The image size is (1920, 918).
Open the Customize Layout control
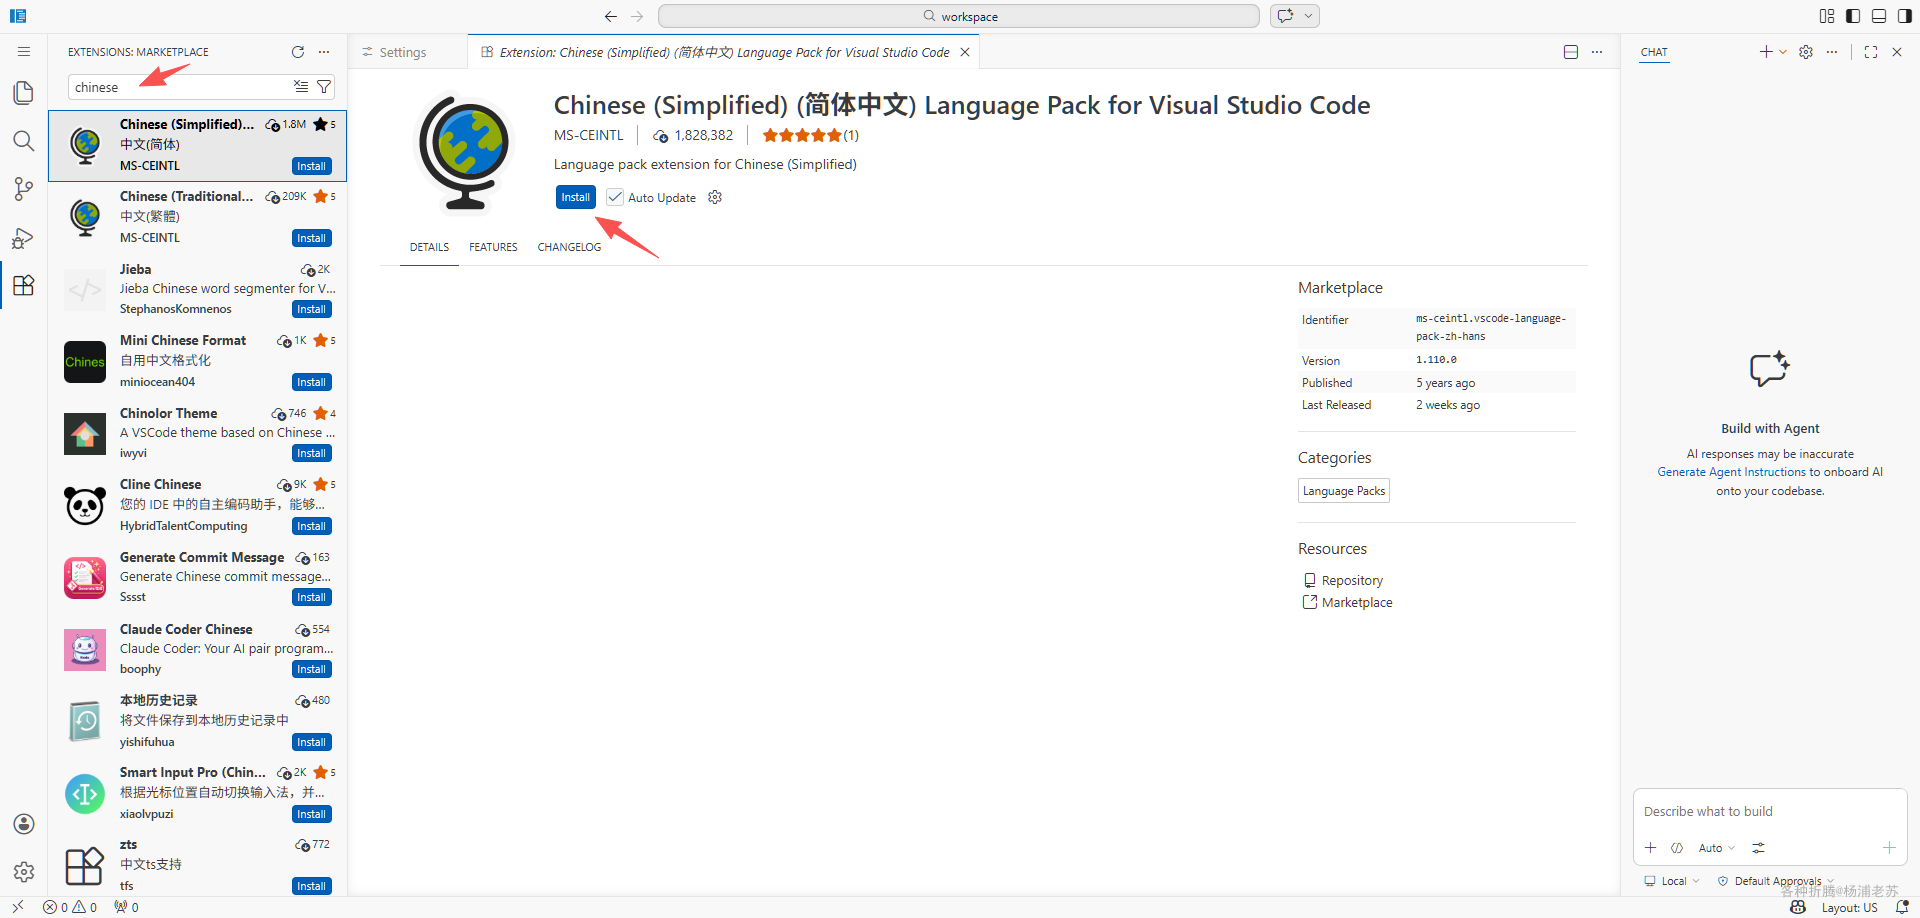pos(1827,16)
